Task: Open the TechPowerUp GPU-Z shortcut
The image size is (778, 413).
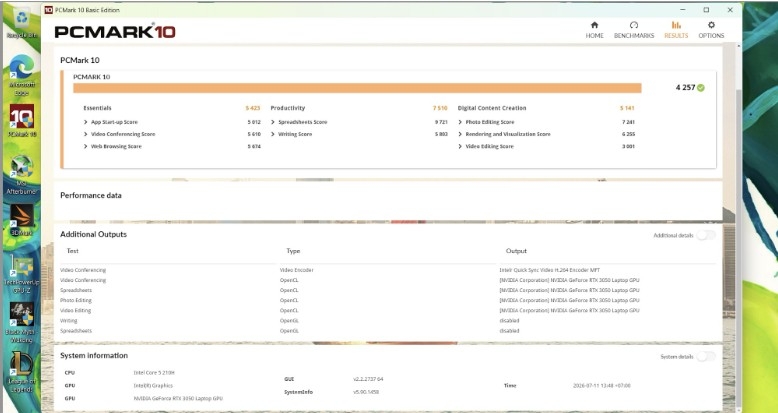Action: 22,275
